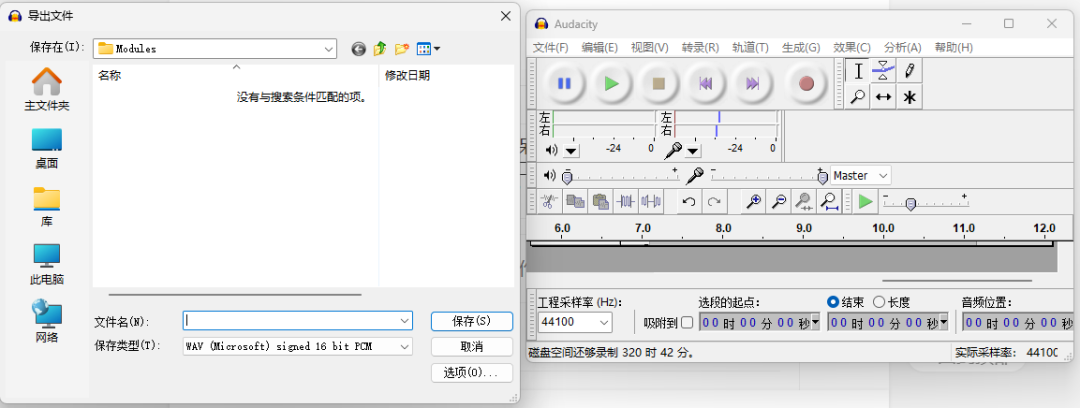
Task: Click the input volume slider handle
Action: 822,178
